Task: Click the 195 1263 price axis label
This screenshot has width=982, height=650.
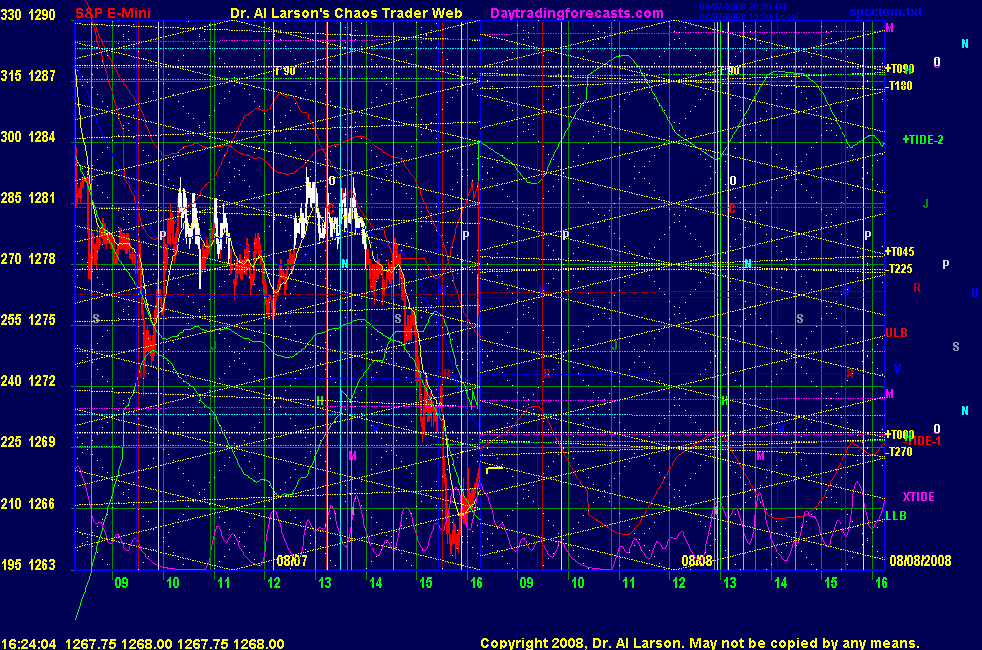Action: tap(28, 565)
